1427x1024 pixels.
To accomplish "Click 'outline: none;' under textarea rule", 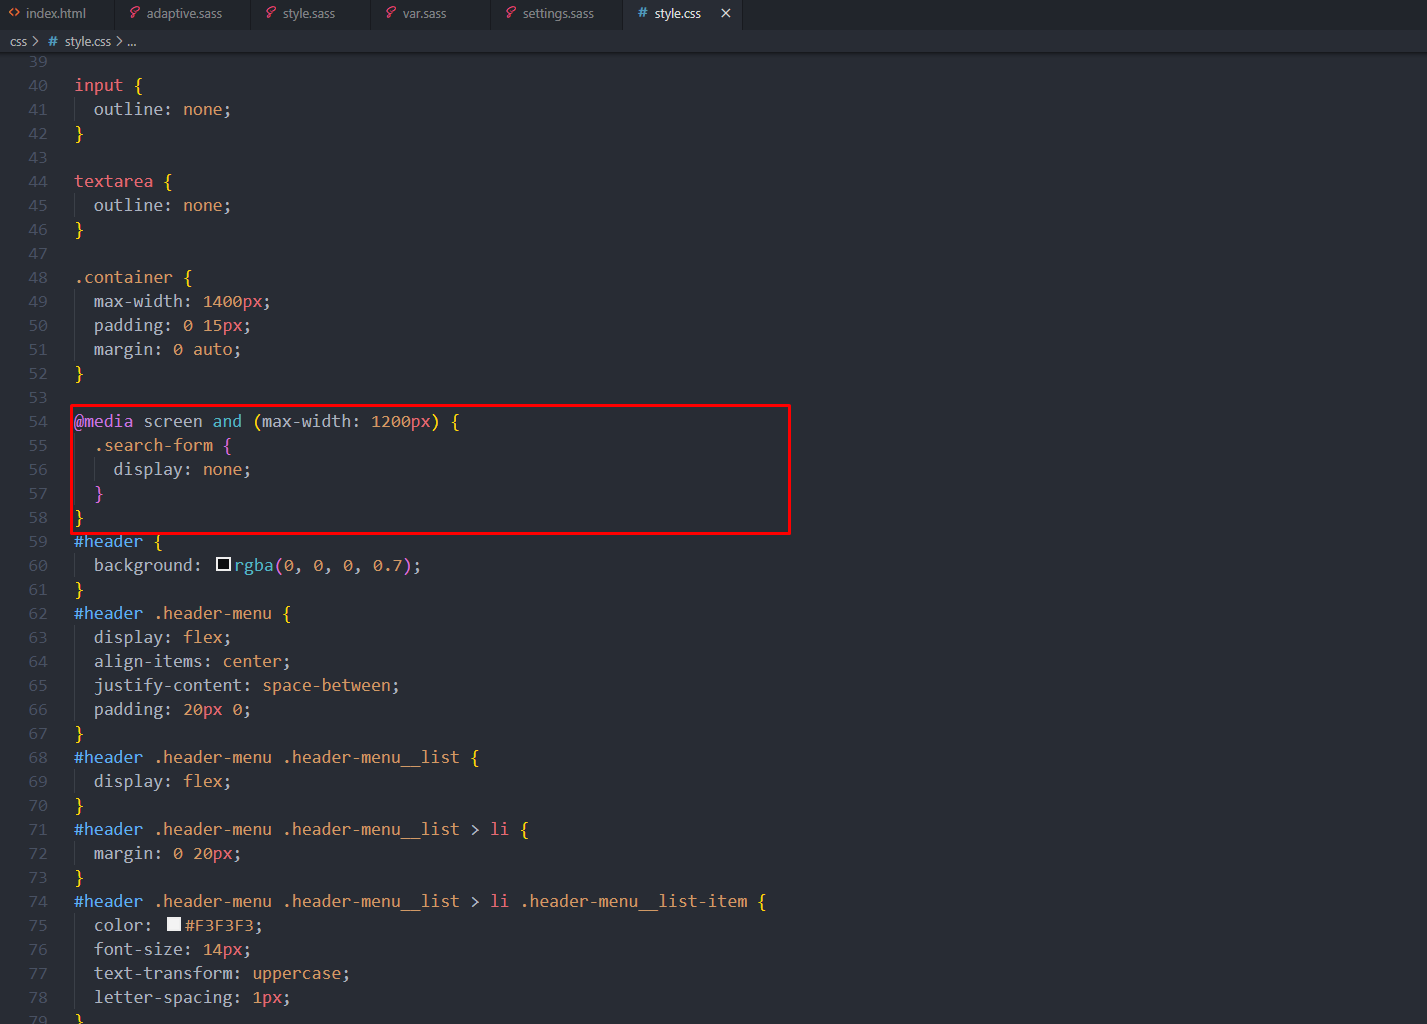I will click(162, 206).
